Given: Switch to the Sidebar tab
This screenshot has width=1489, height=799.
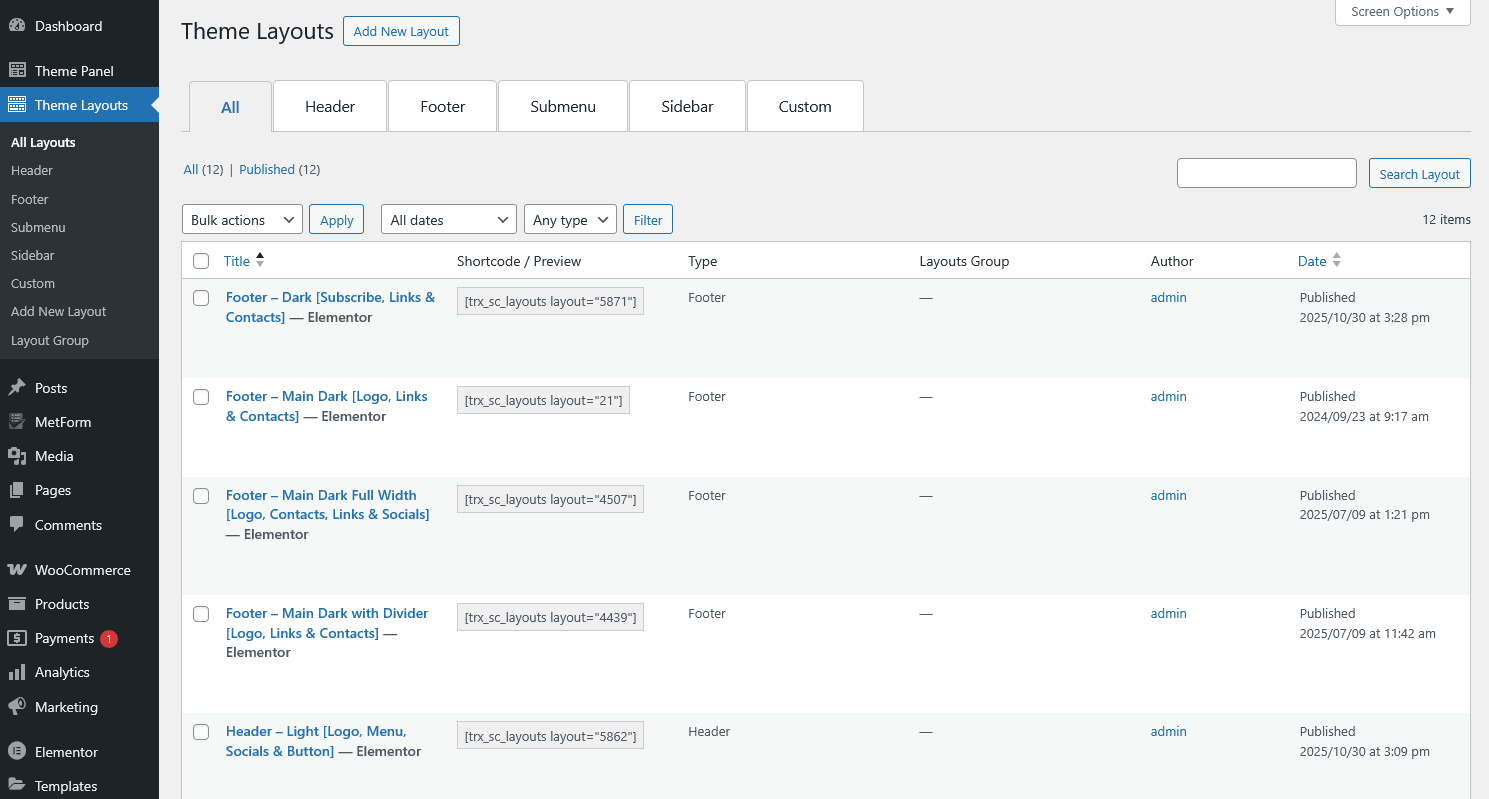Looking at the screenshot, I should (x=687, y=107).
